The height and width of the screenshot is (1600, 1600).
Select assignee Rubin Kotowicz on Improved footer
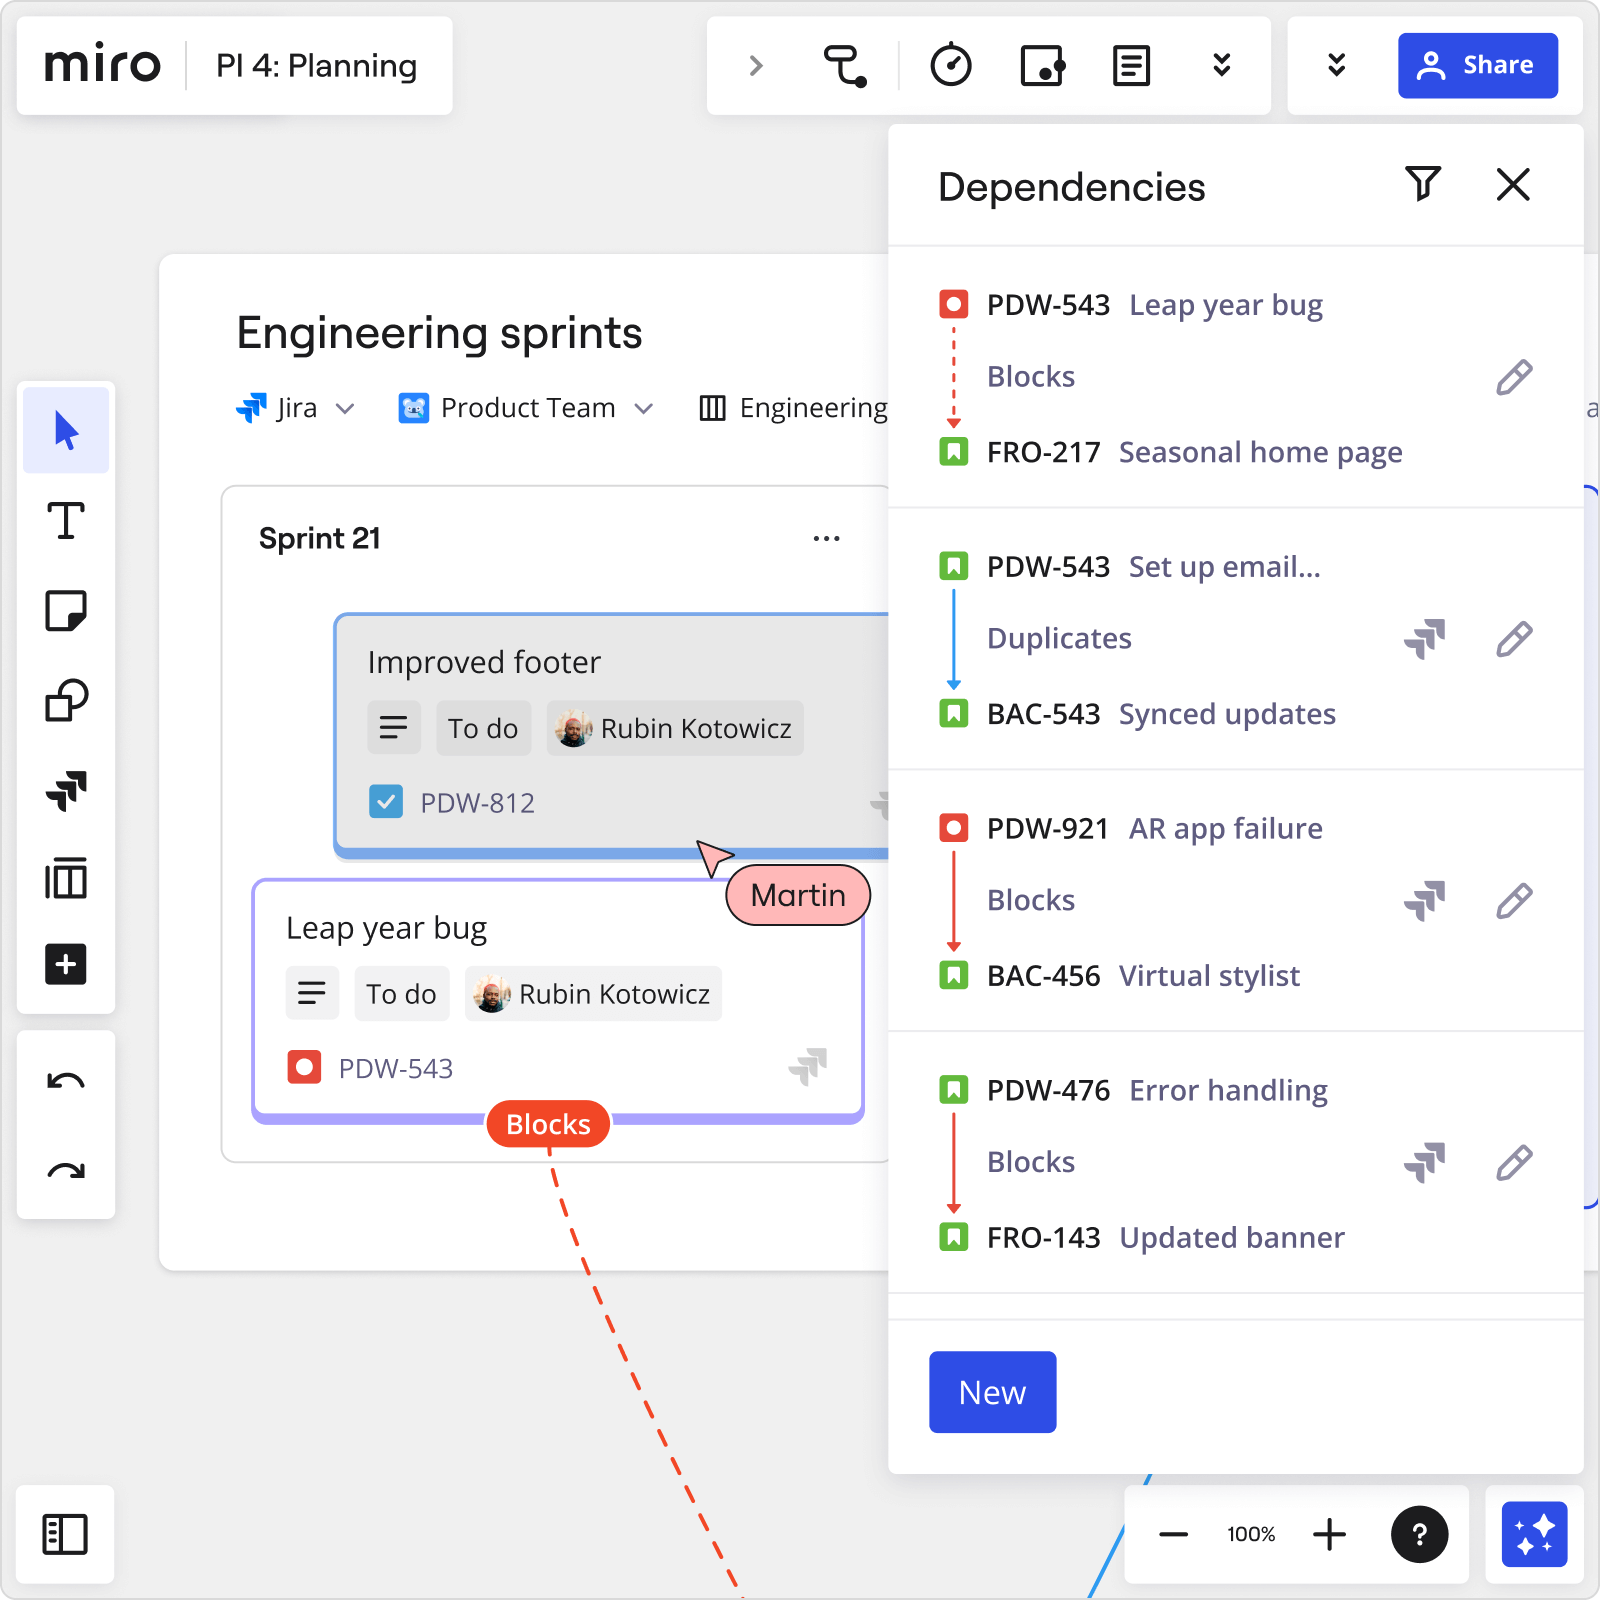pos(675,728)
